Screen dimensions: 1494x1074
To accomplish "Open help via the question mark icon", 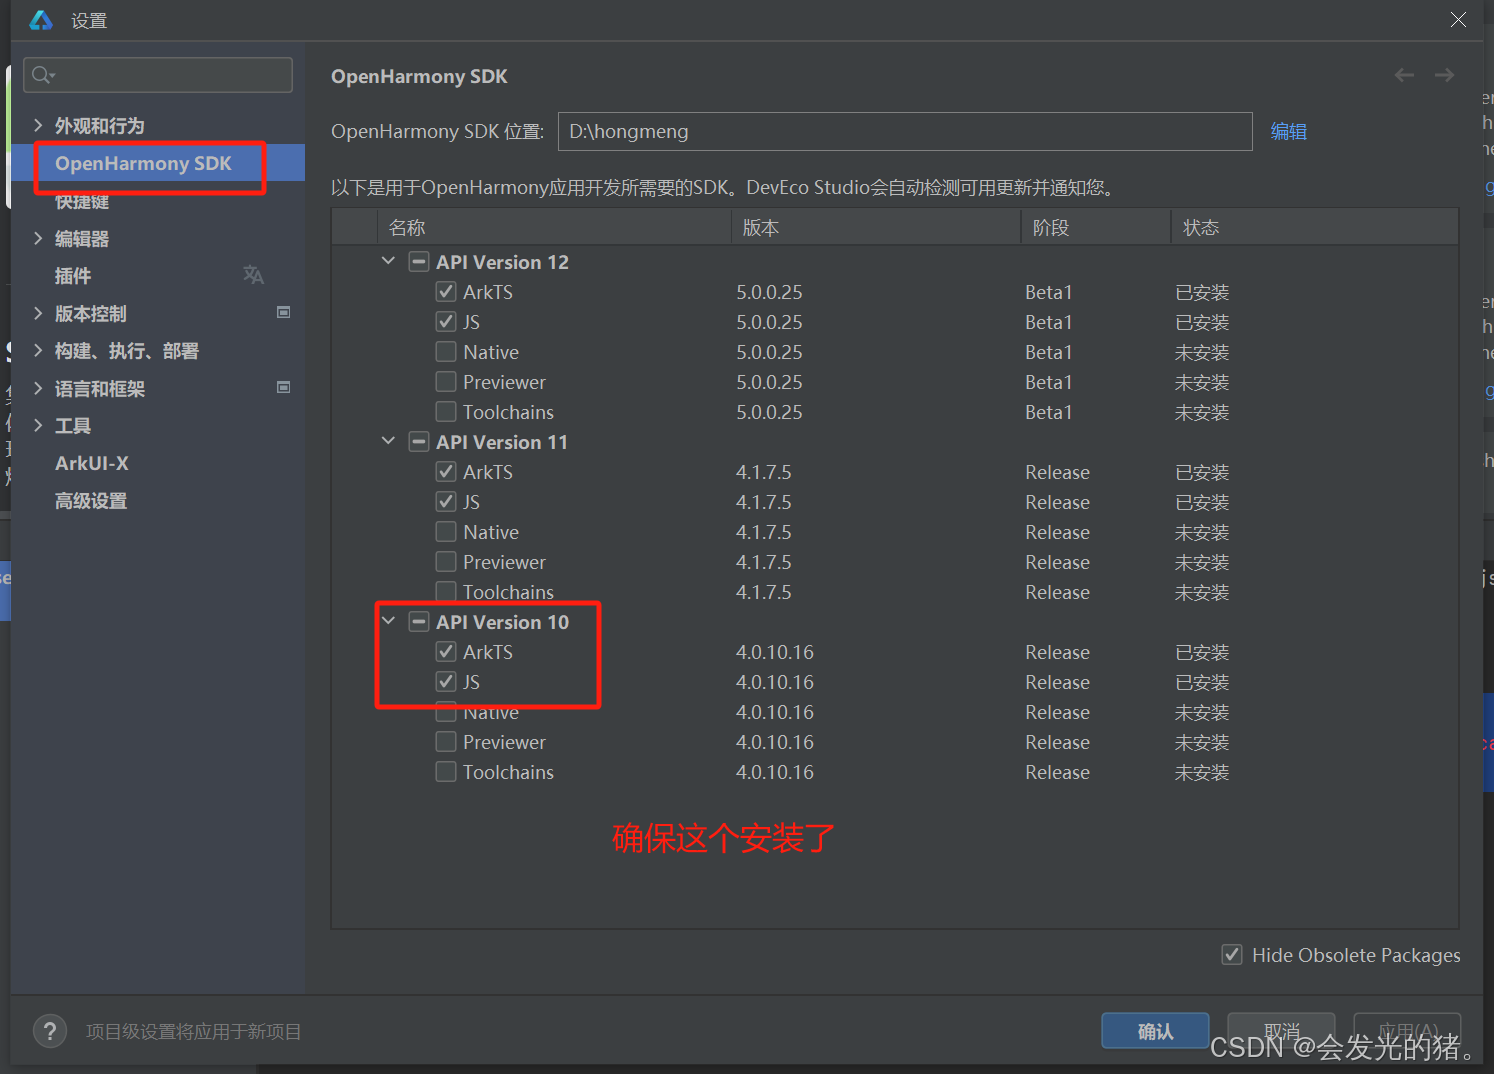I will point(49,1031).
